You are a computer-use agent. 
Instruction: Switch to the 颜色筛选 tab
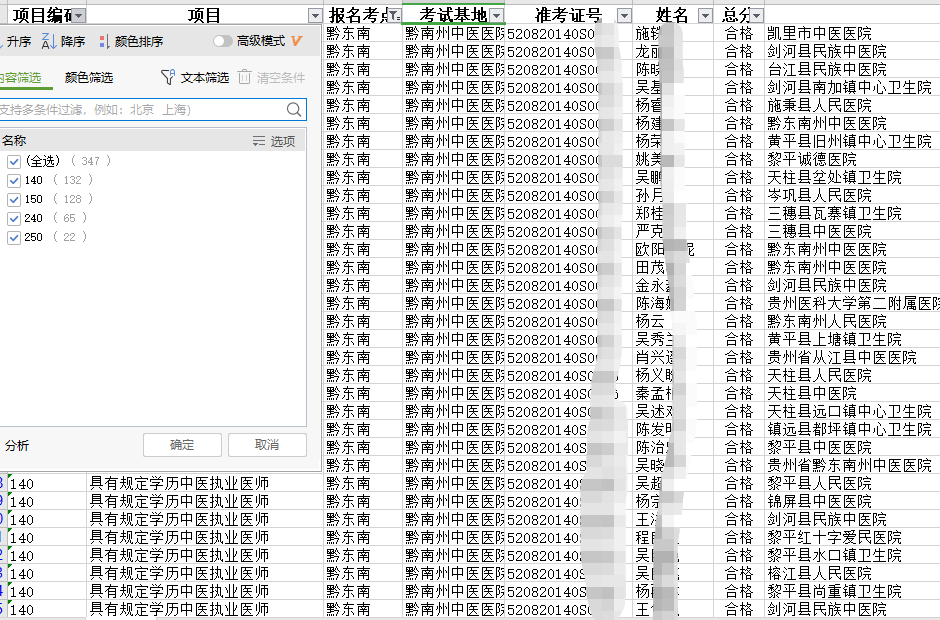tap(89, 78)
